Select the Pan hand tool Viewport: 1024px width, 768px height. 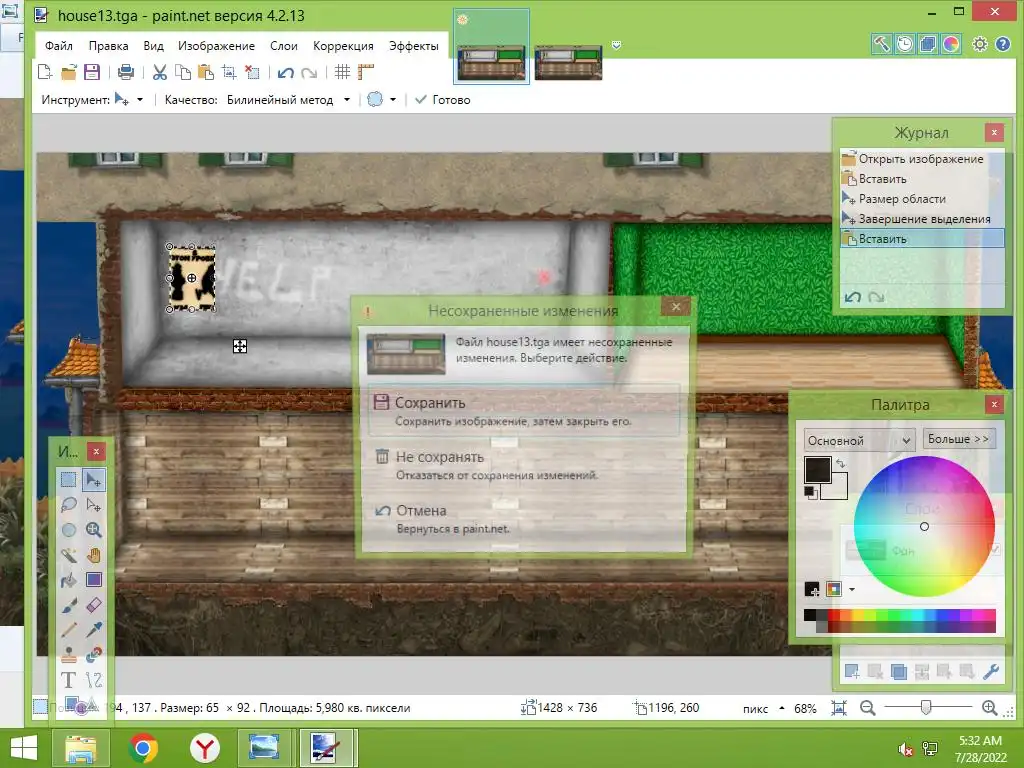(x=93, y=555)
